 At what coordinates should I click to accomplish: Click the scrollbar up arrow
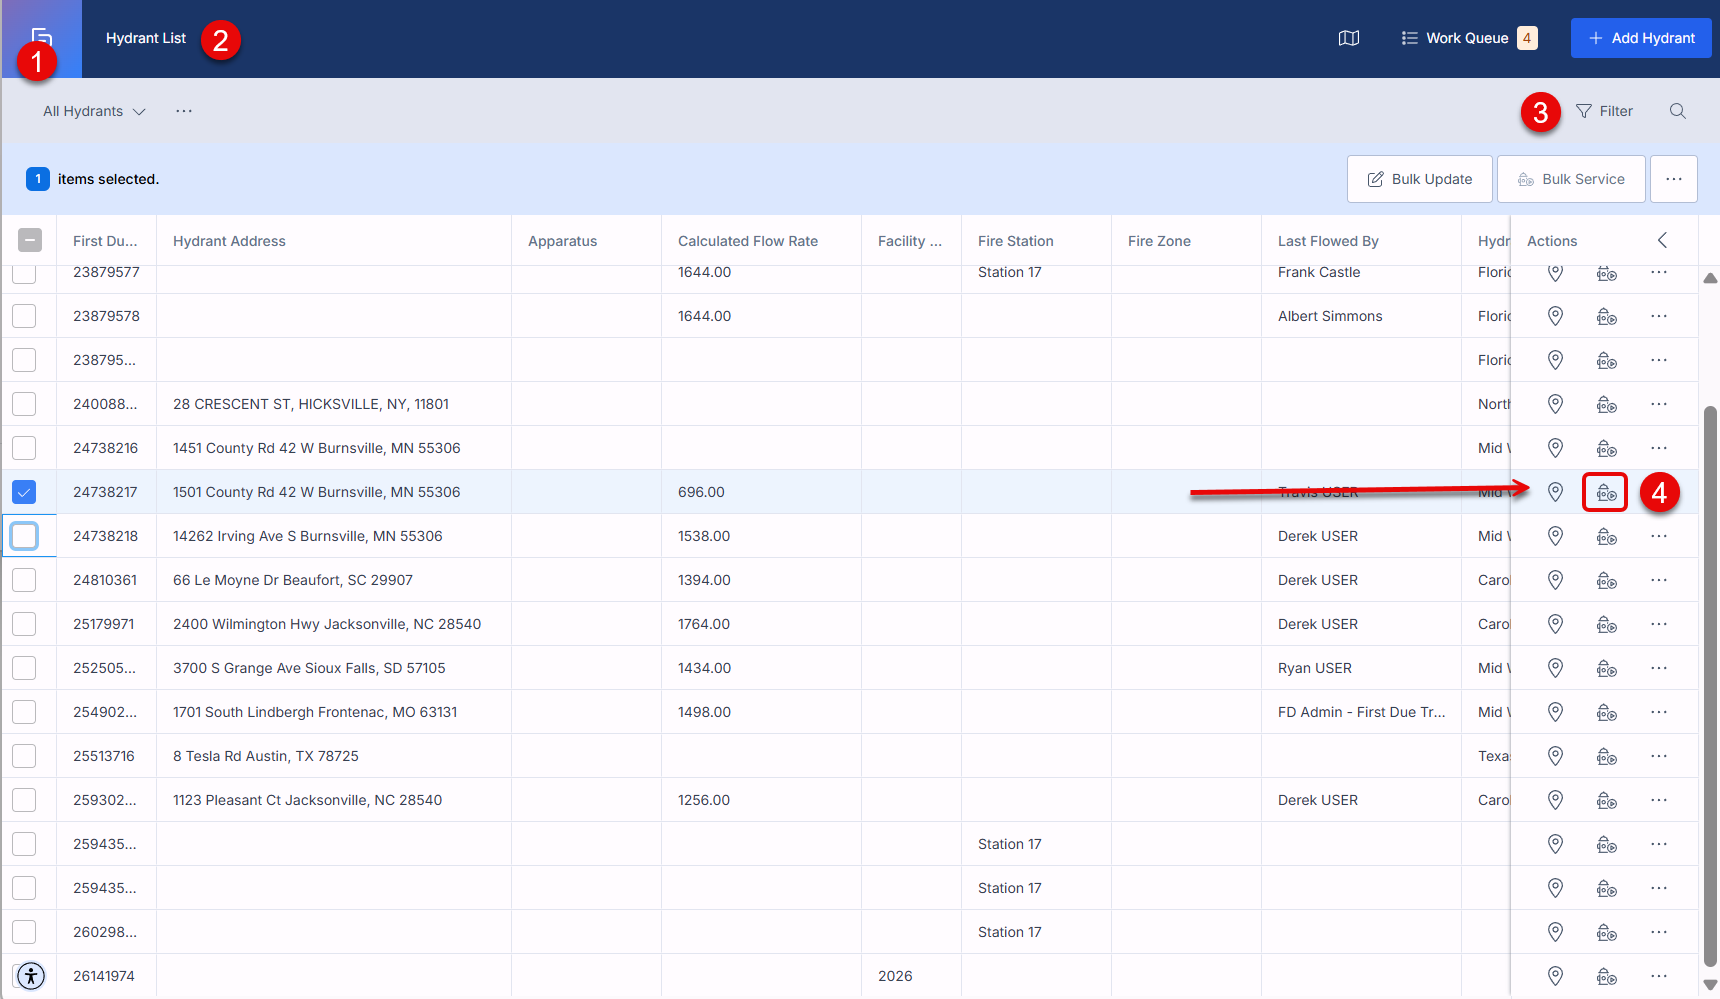[1710, 278]
